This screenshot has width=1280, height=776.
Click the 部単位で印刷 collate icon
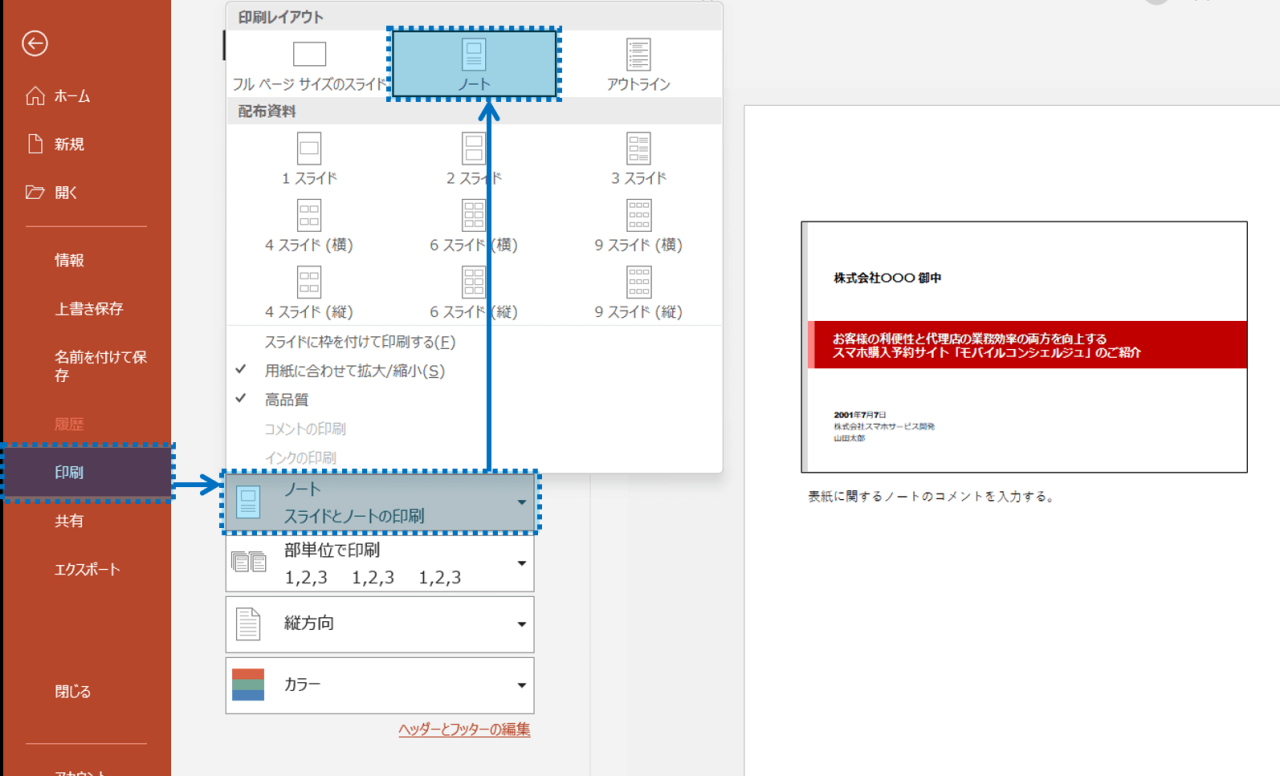click(248, 562)
